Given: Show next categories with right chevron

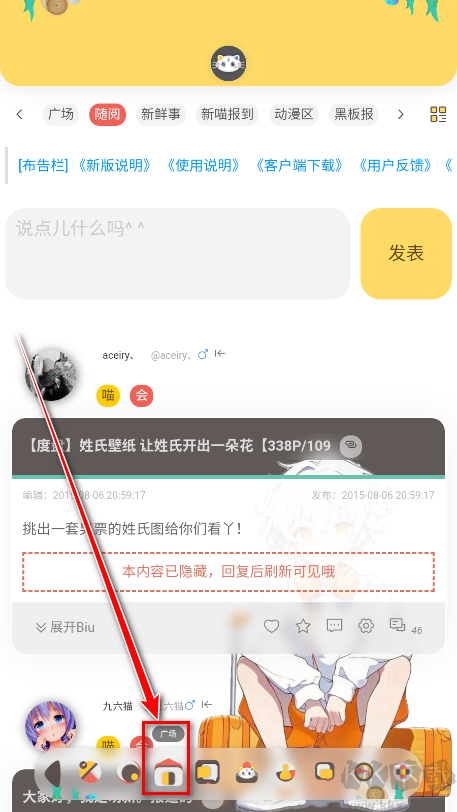Looking at the screenshot, I should pyautogui.click(x=401, y=114).
